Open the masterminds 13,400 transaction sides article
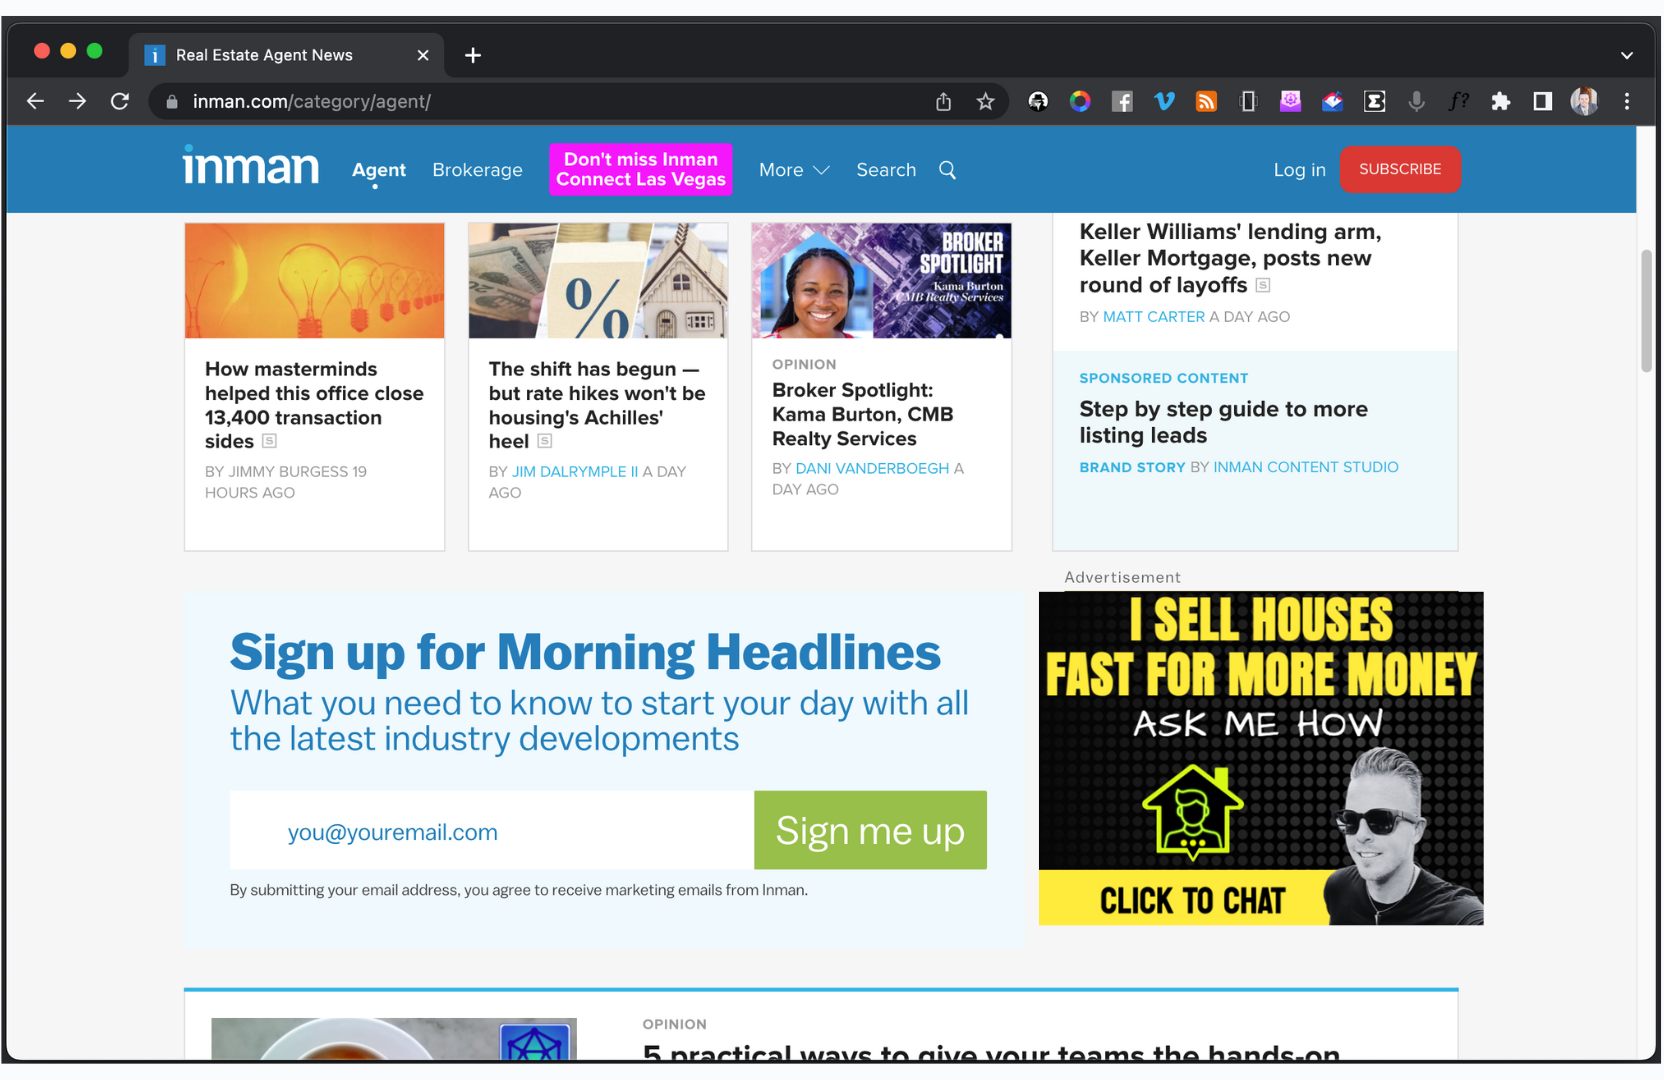1664x1080 pixels. (314, 405)
